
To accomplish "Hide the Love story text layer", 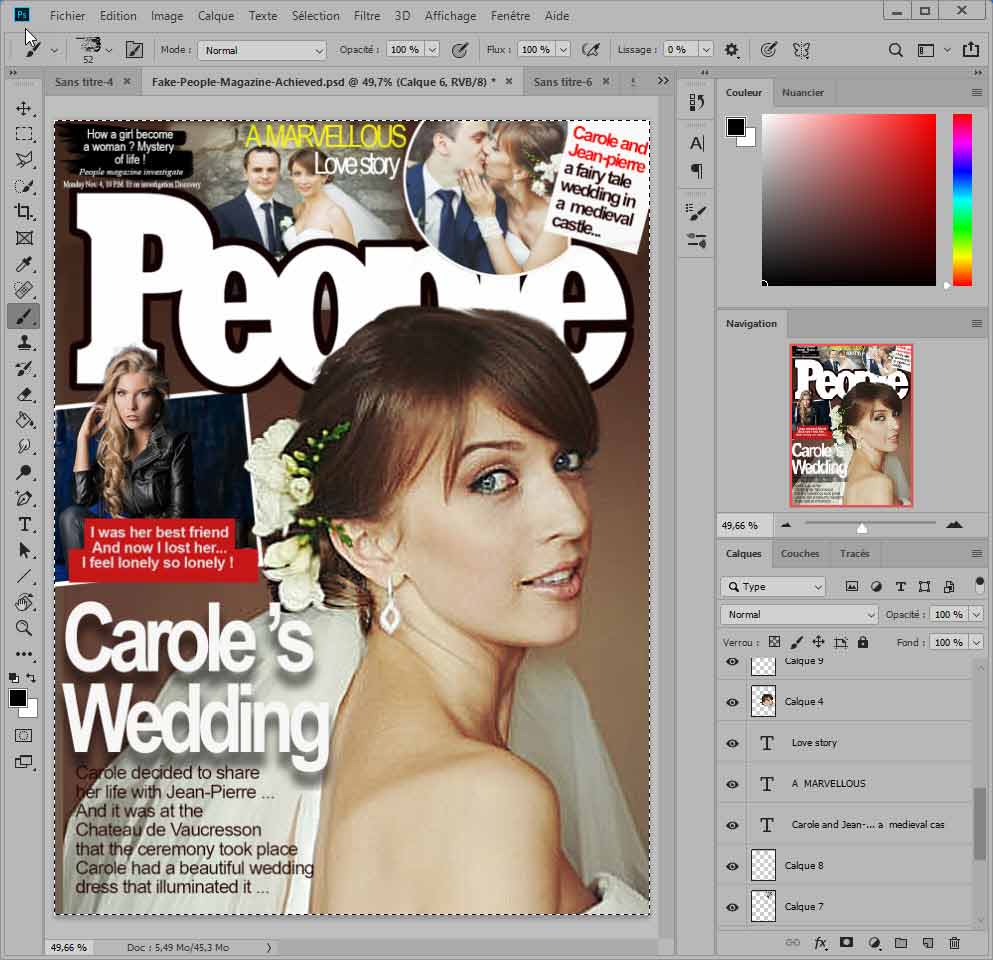I will click(x=732, y=743).
